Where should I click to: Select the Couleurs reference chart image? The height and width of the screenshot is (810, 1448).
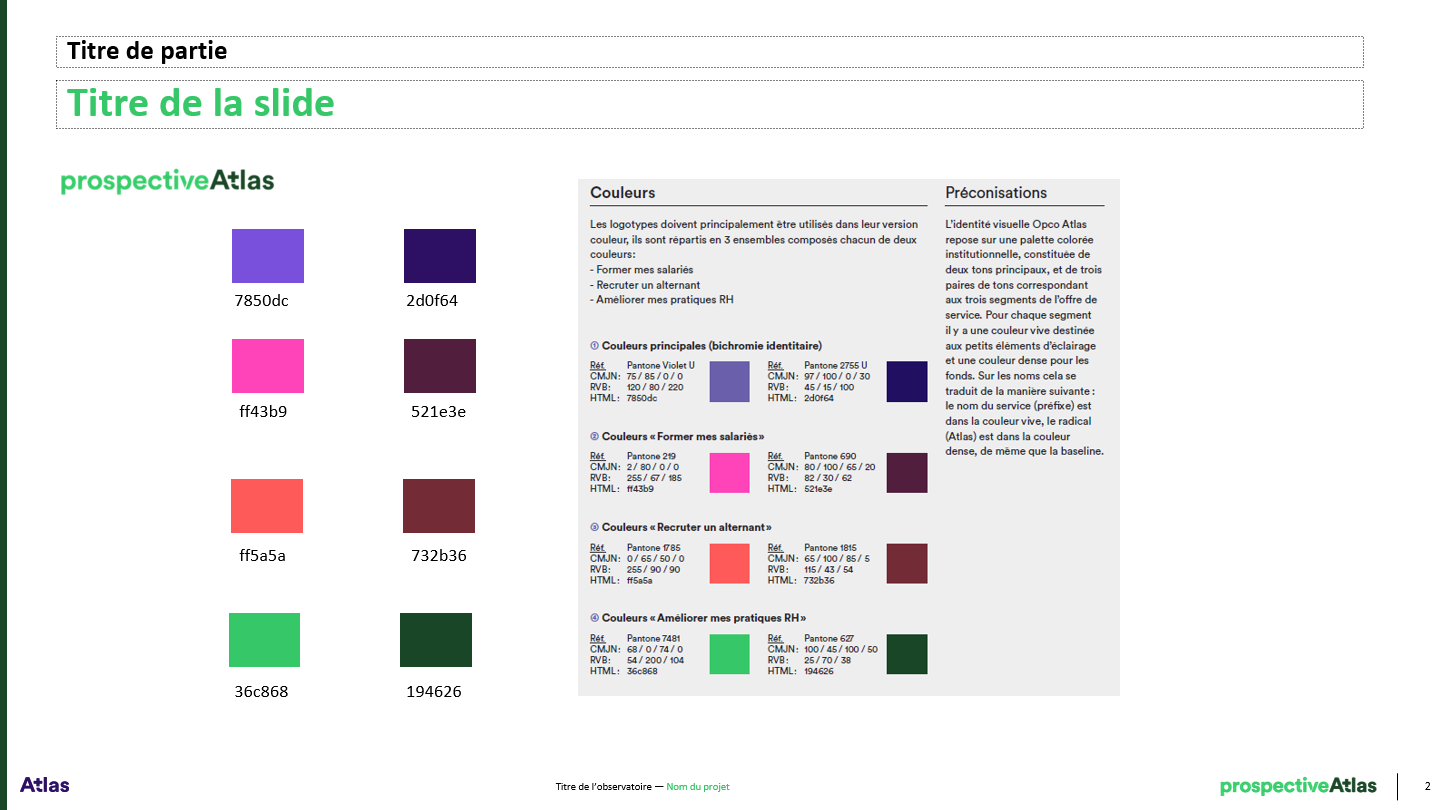tap(848, 437)
